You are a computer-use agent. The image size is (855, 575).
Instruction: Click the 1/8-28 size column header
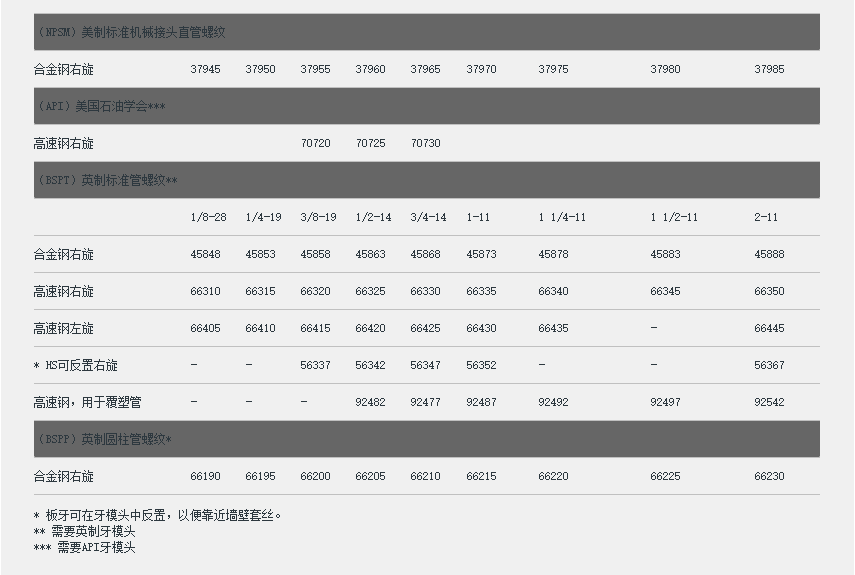pos(208,217)
